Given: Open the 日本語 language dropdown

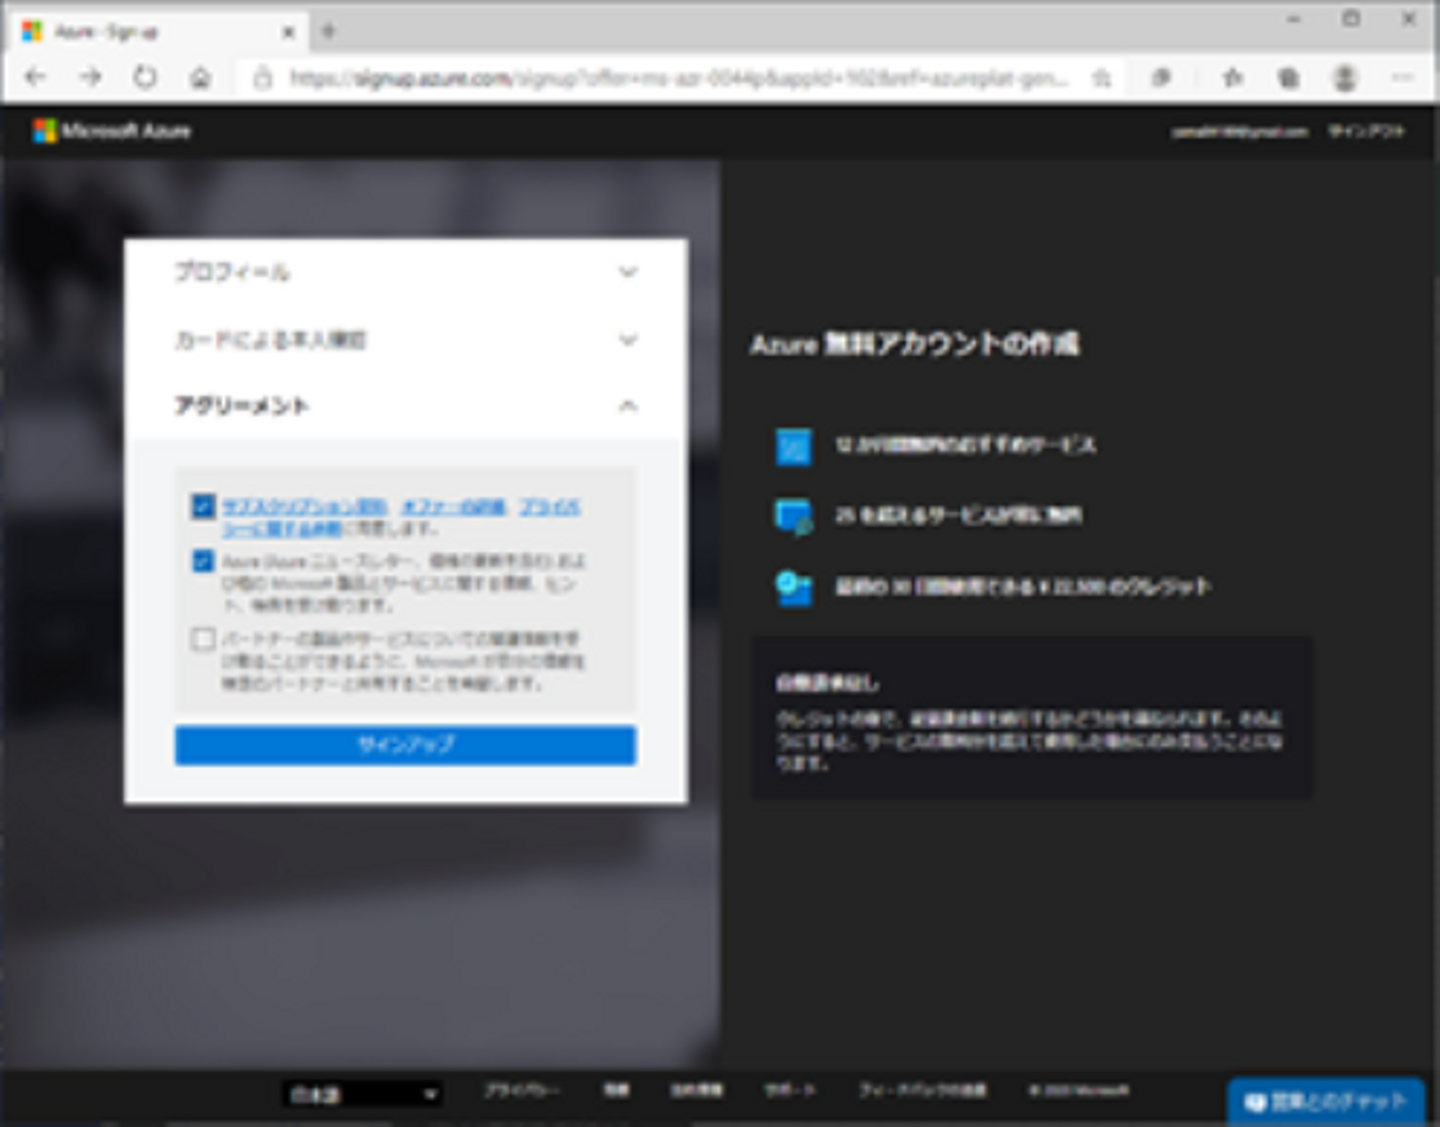Looking at the screenshot, I should pos(362,1094).
